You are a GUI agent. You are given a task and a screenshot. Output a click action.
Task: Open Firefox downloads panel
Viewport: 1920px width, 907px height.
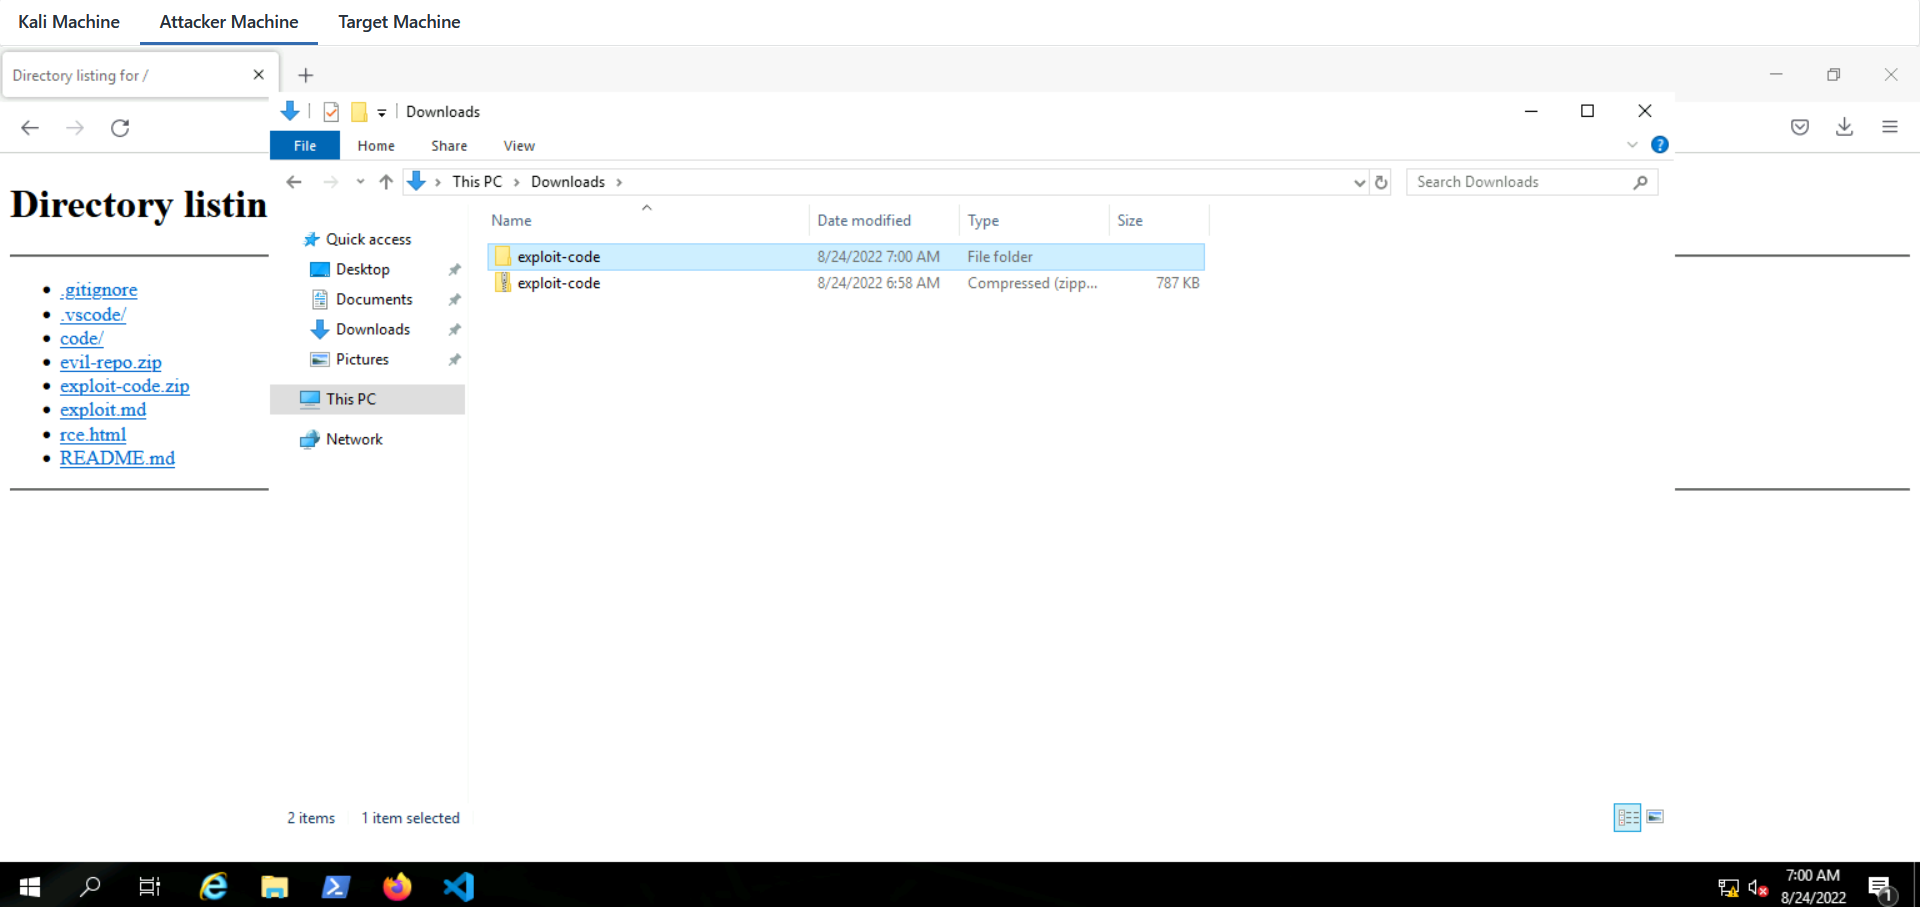pos(1845,127)
